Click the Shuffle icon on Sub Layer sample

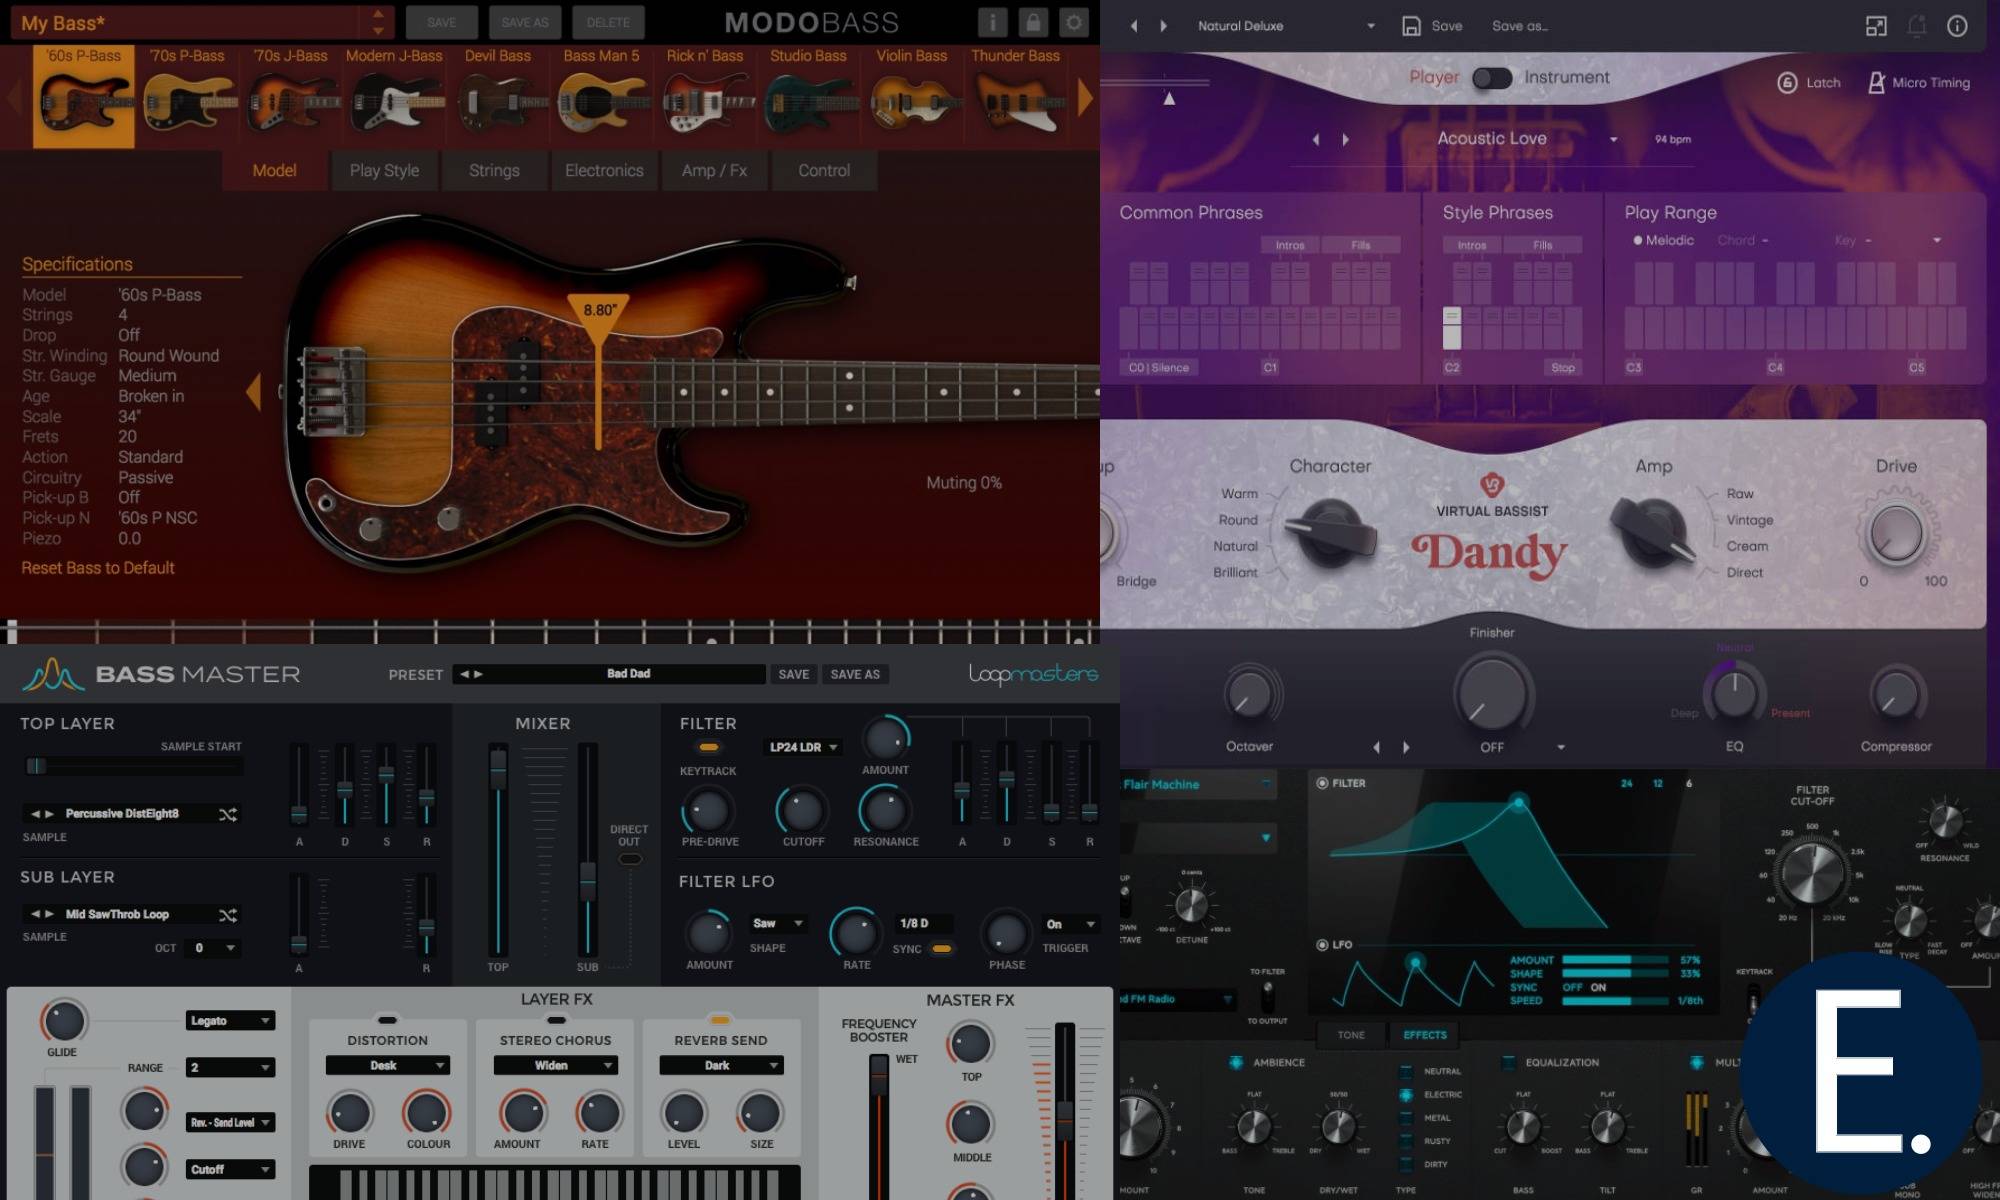[x=227, y=914]
